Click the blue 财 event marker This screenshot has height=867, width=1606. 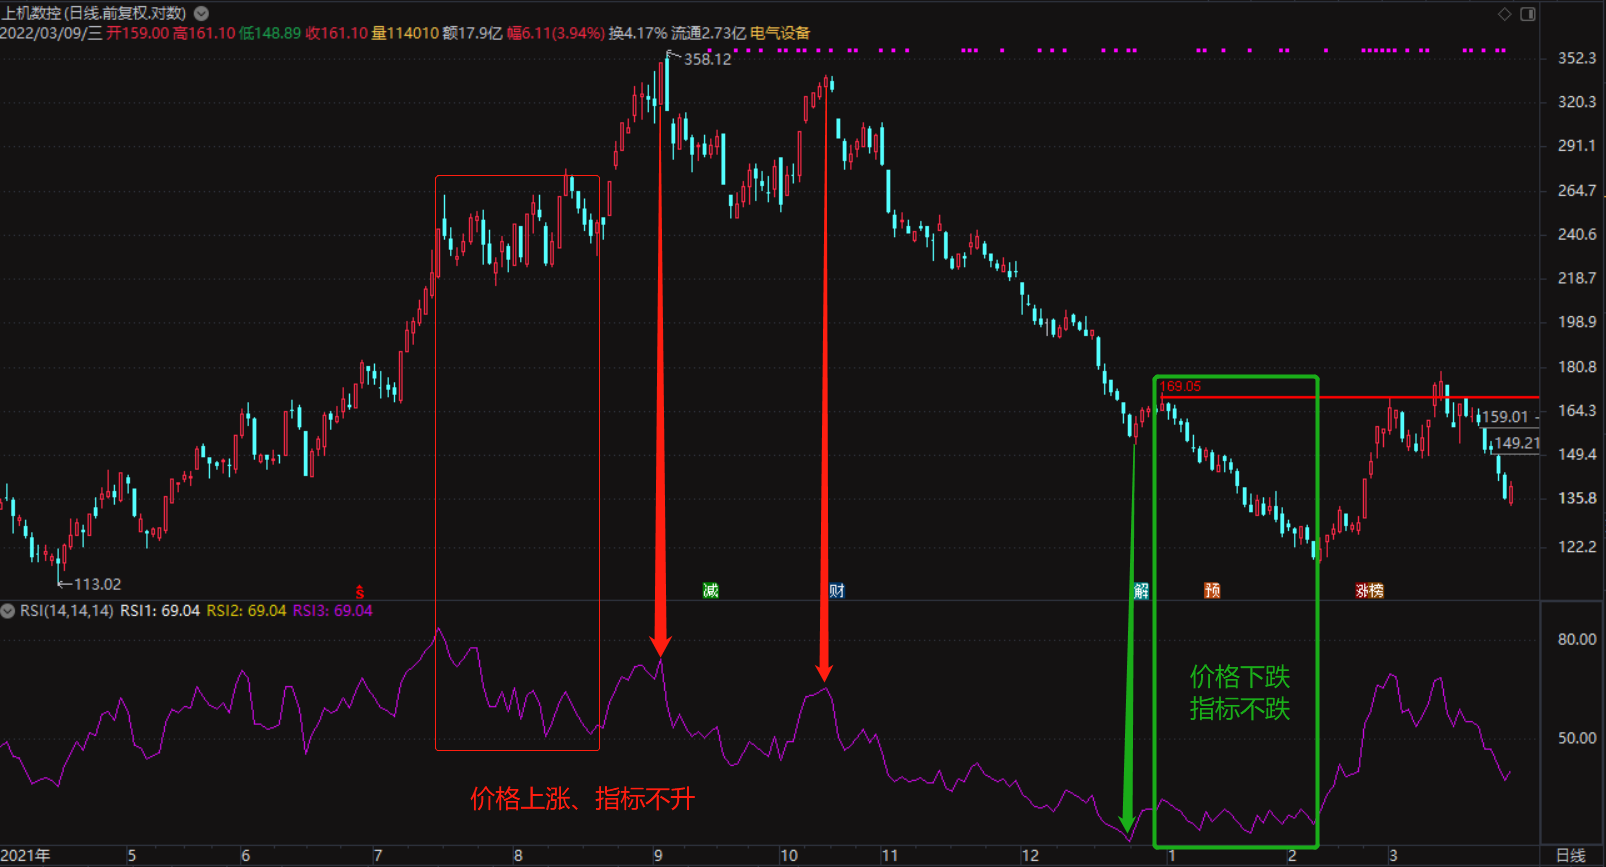coord(837,590)
